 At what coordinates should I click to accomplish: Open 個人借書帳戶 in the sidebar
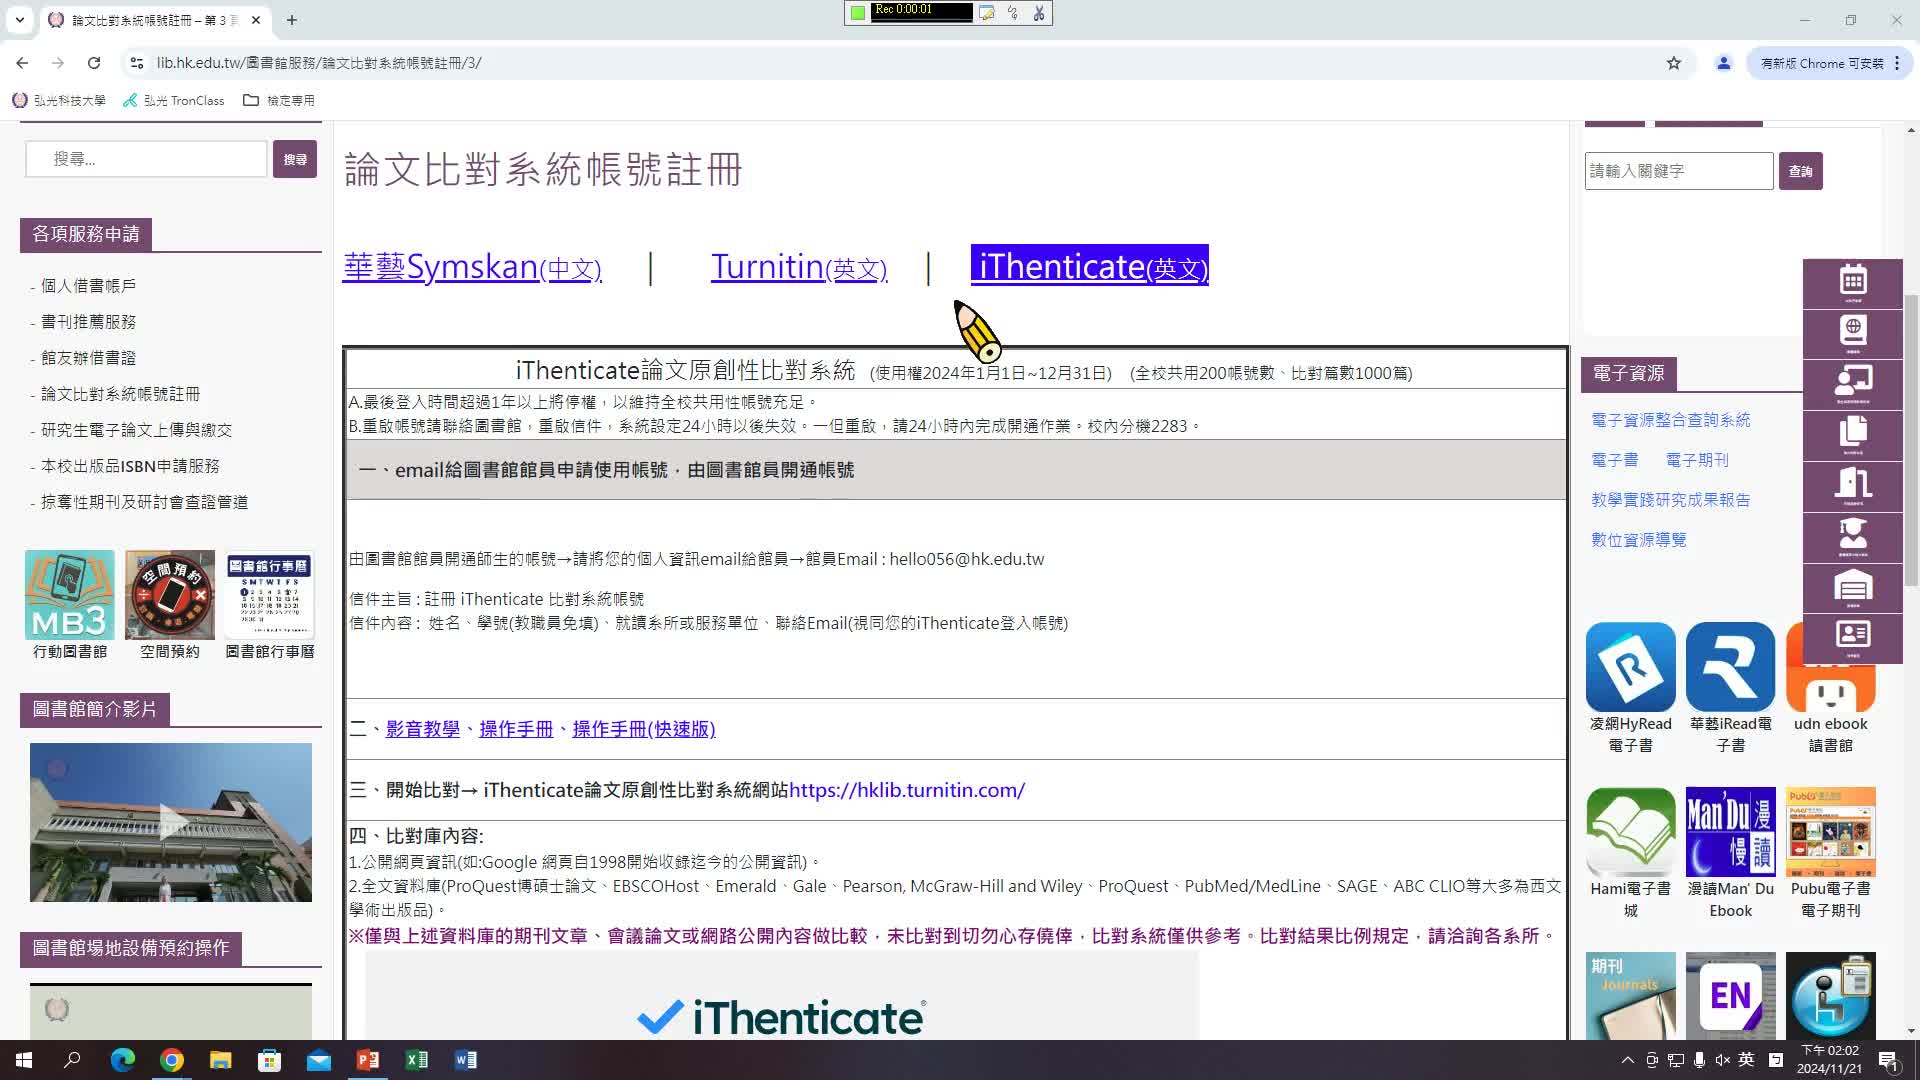(x=88, y=286)
